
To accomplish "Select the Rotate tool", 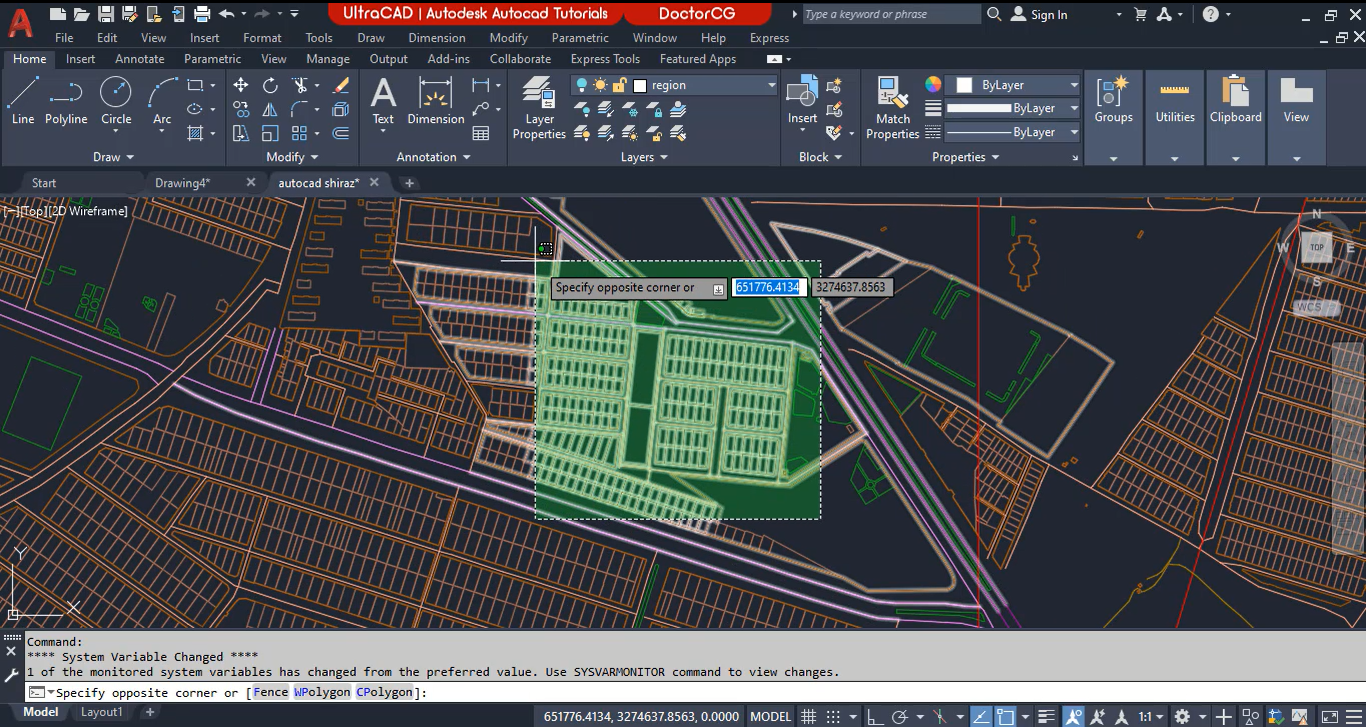I will 270,85.
